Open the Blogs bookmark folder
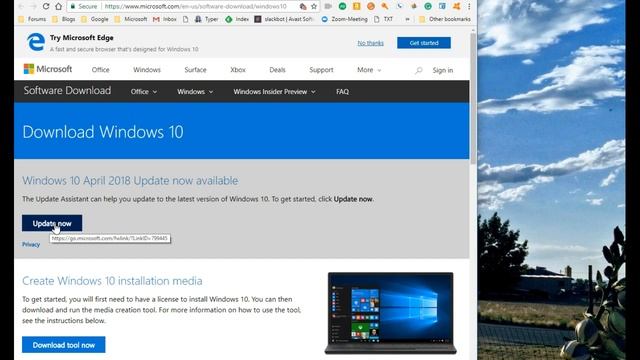640x360 pixels. tap(64, 19)
